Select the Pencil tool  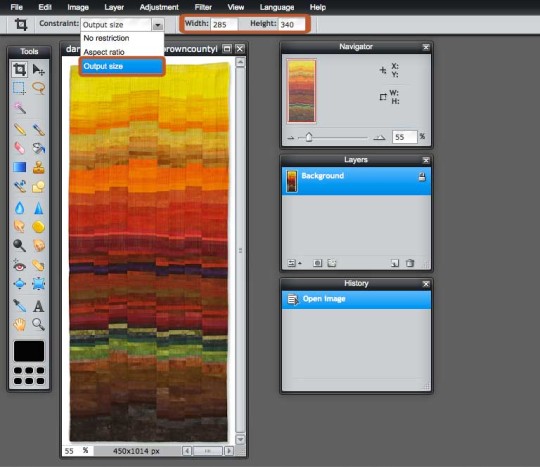[20, 129]
